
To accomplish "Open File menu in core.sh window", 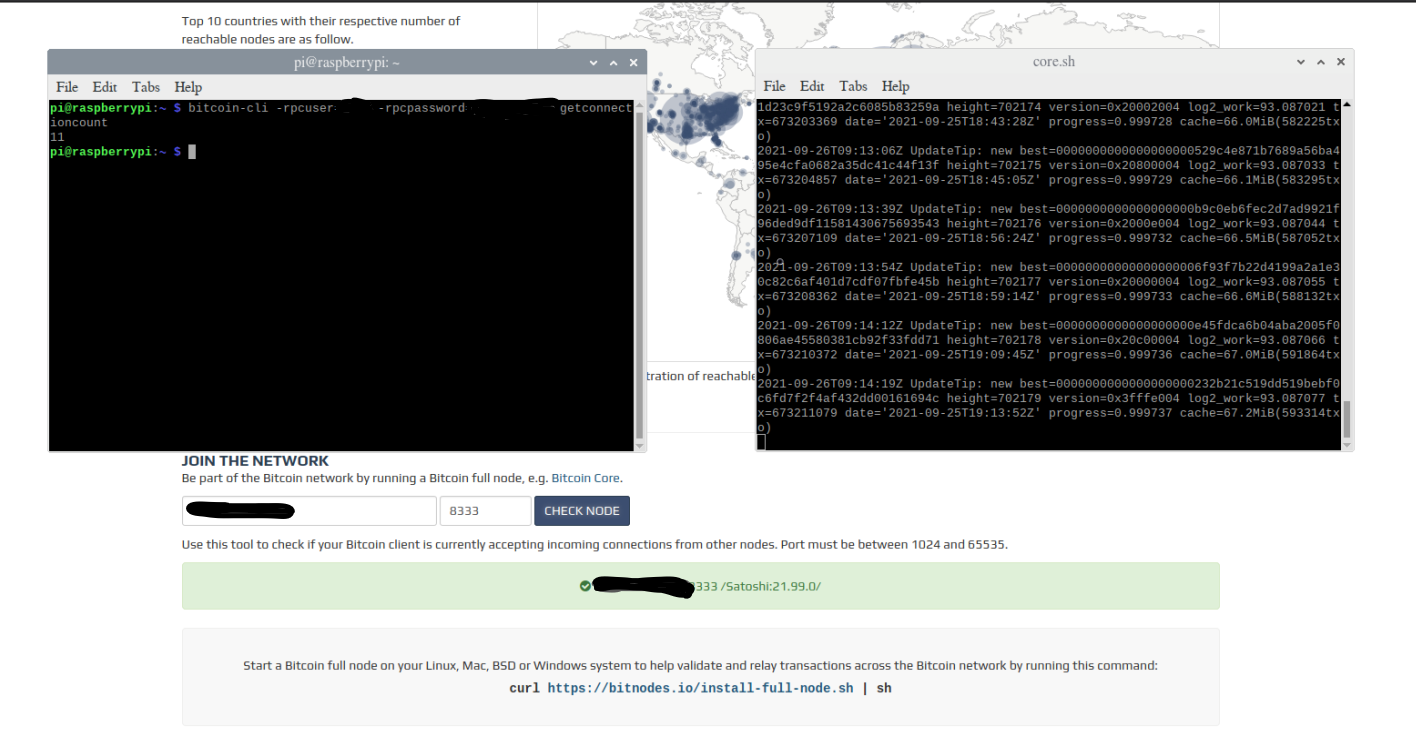I will coord(775,86).
